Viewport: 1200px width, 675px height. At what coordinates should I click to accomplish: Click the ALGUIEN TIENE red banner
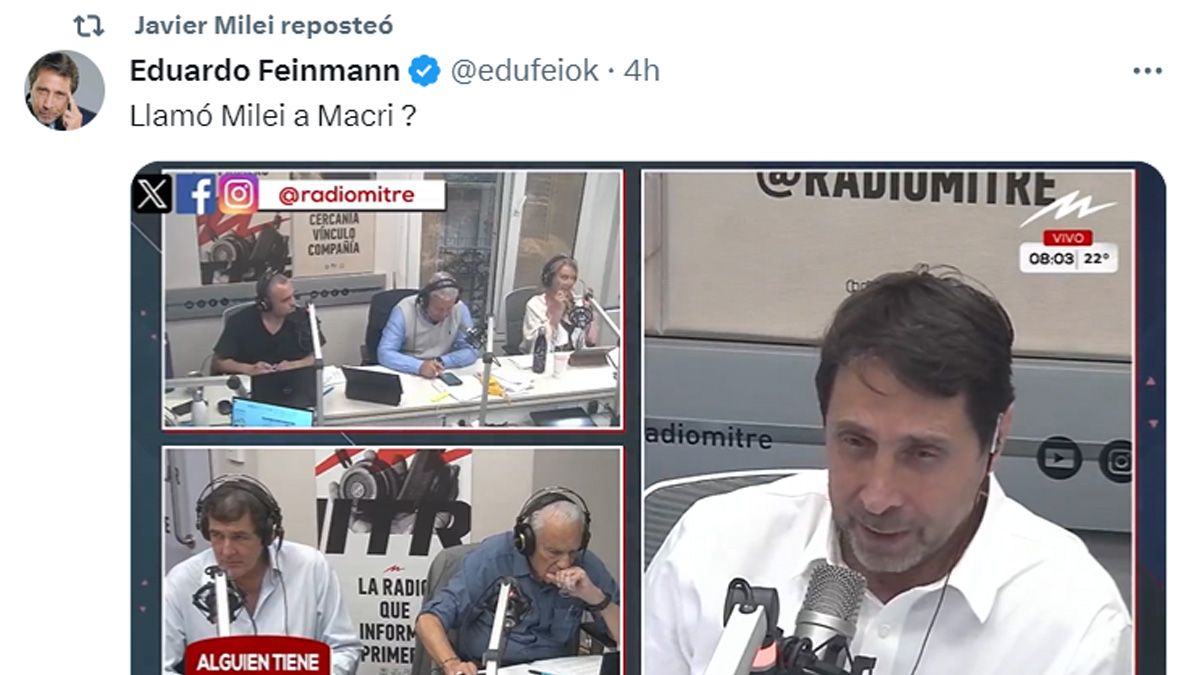point(258,658)
